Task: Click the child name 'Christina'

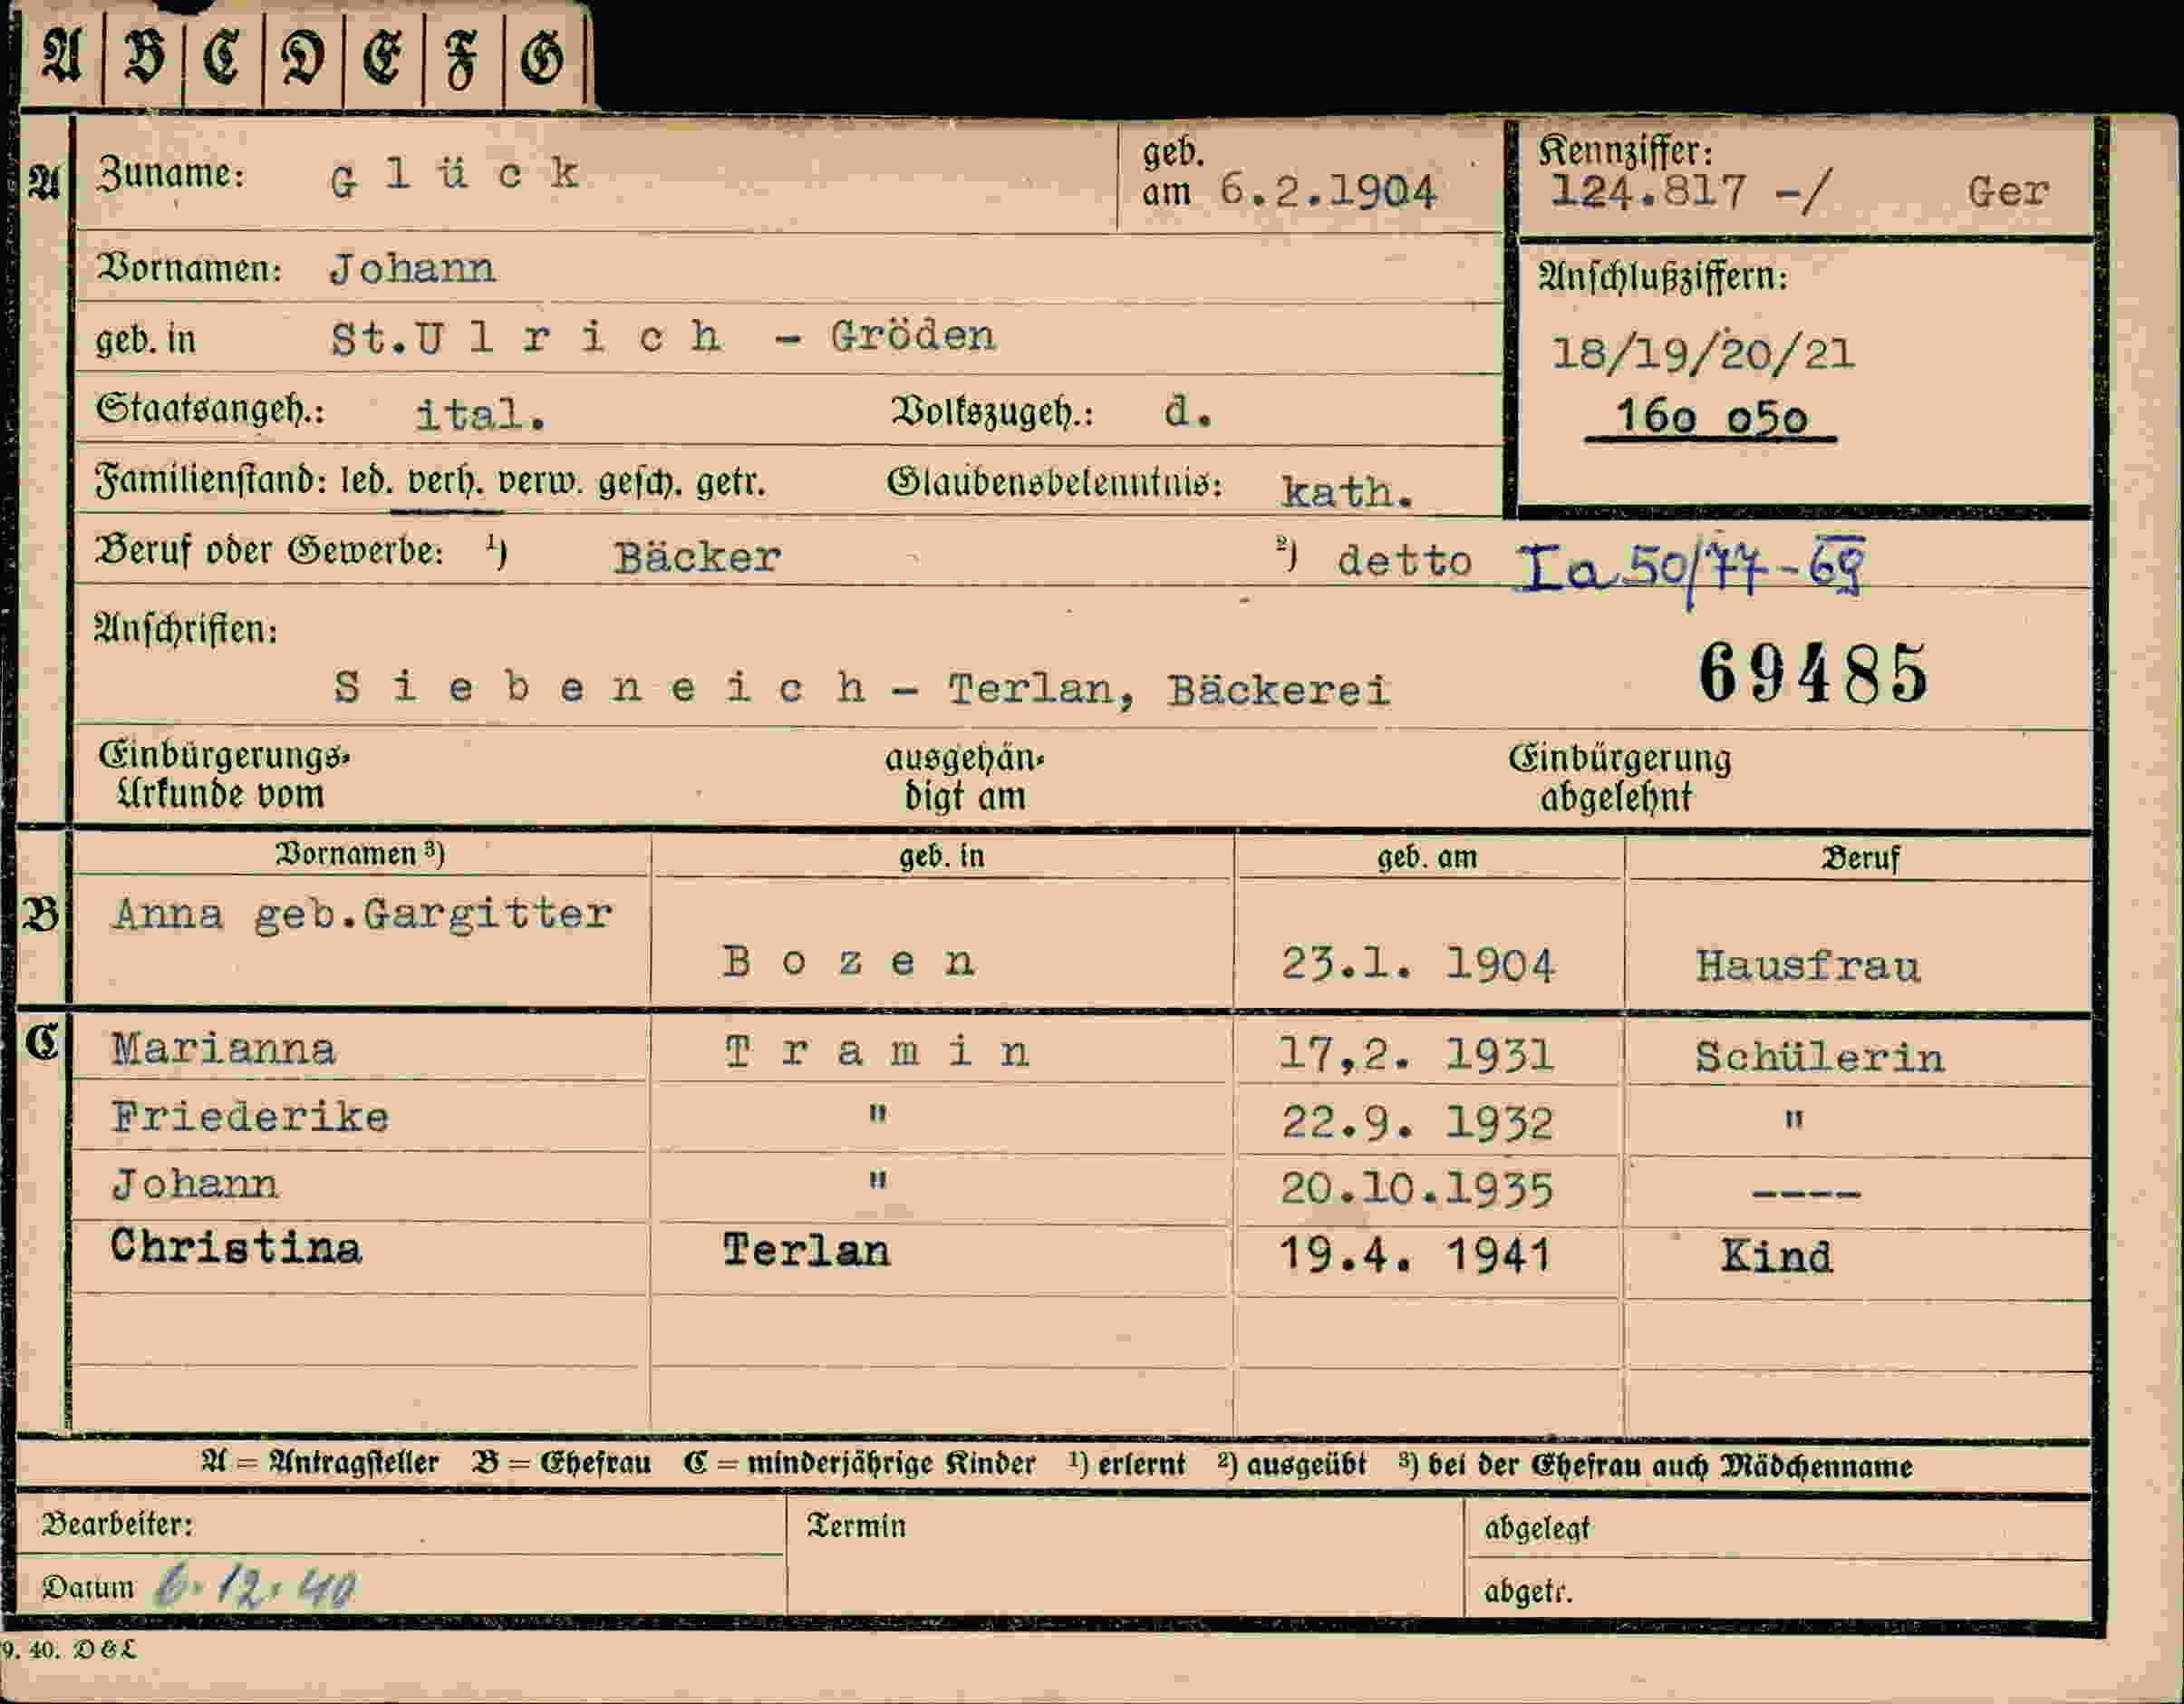Action: [236, 1247]
